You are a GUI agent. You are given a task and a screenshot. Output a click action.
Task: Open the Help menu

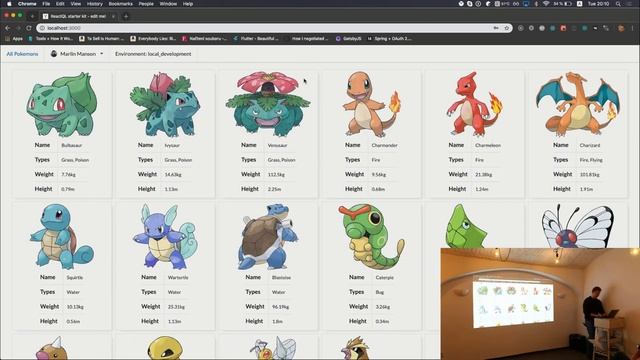187,4
